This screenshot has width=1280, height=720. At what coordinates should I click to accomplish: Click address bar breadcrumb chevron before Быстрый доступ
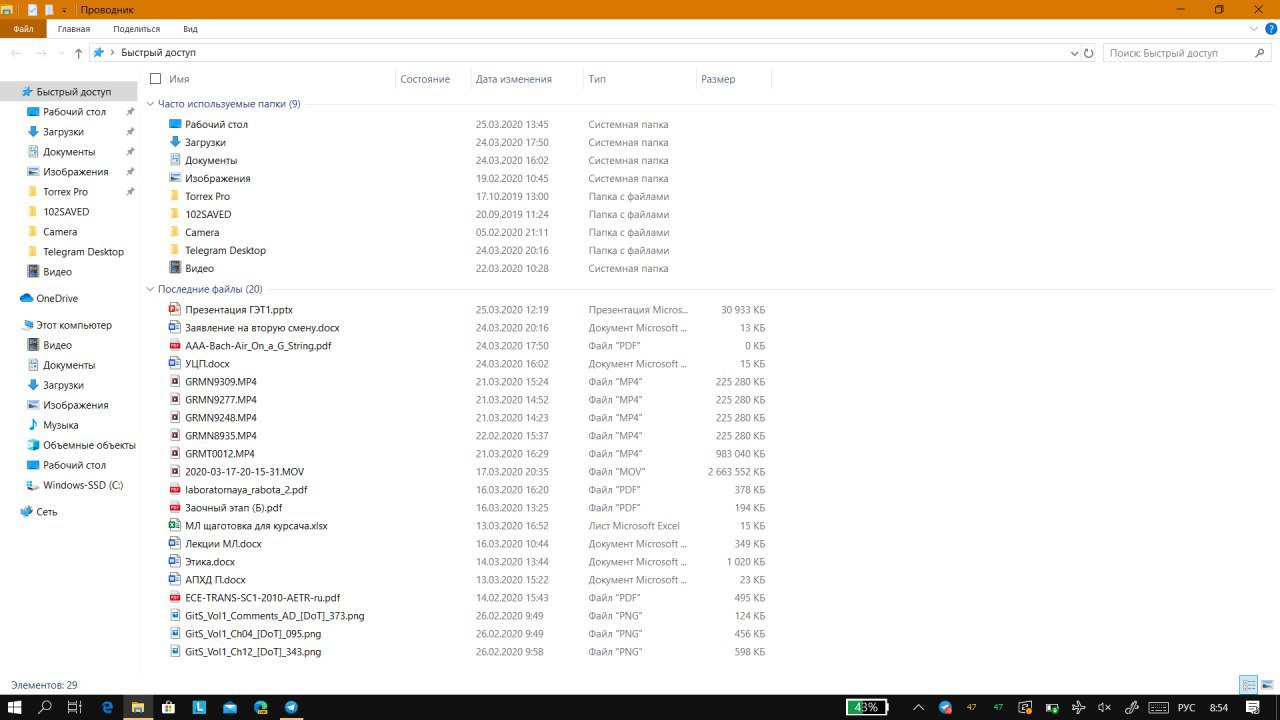112,53
